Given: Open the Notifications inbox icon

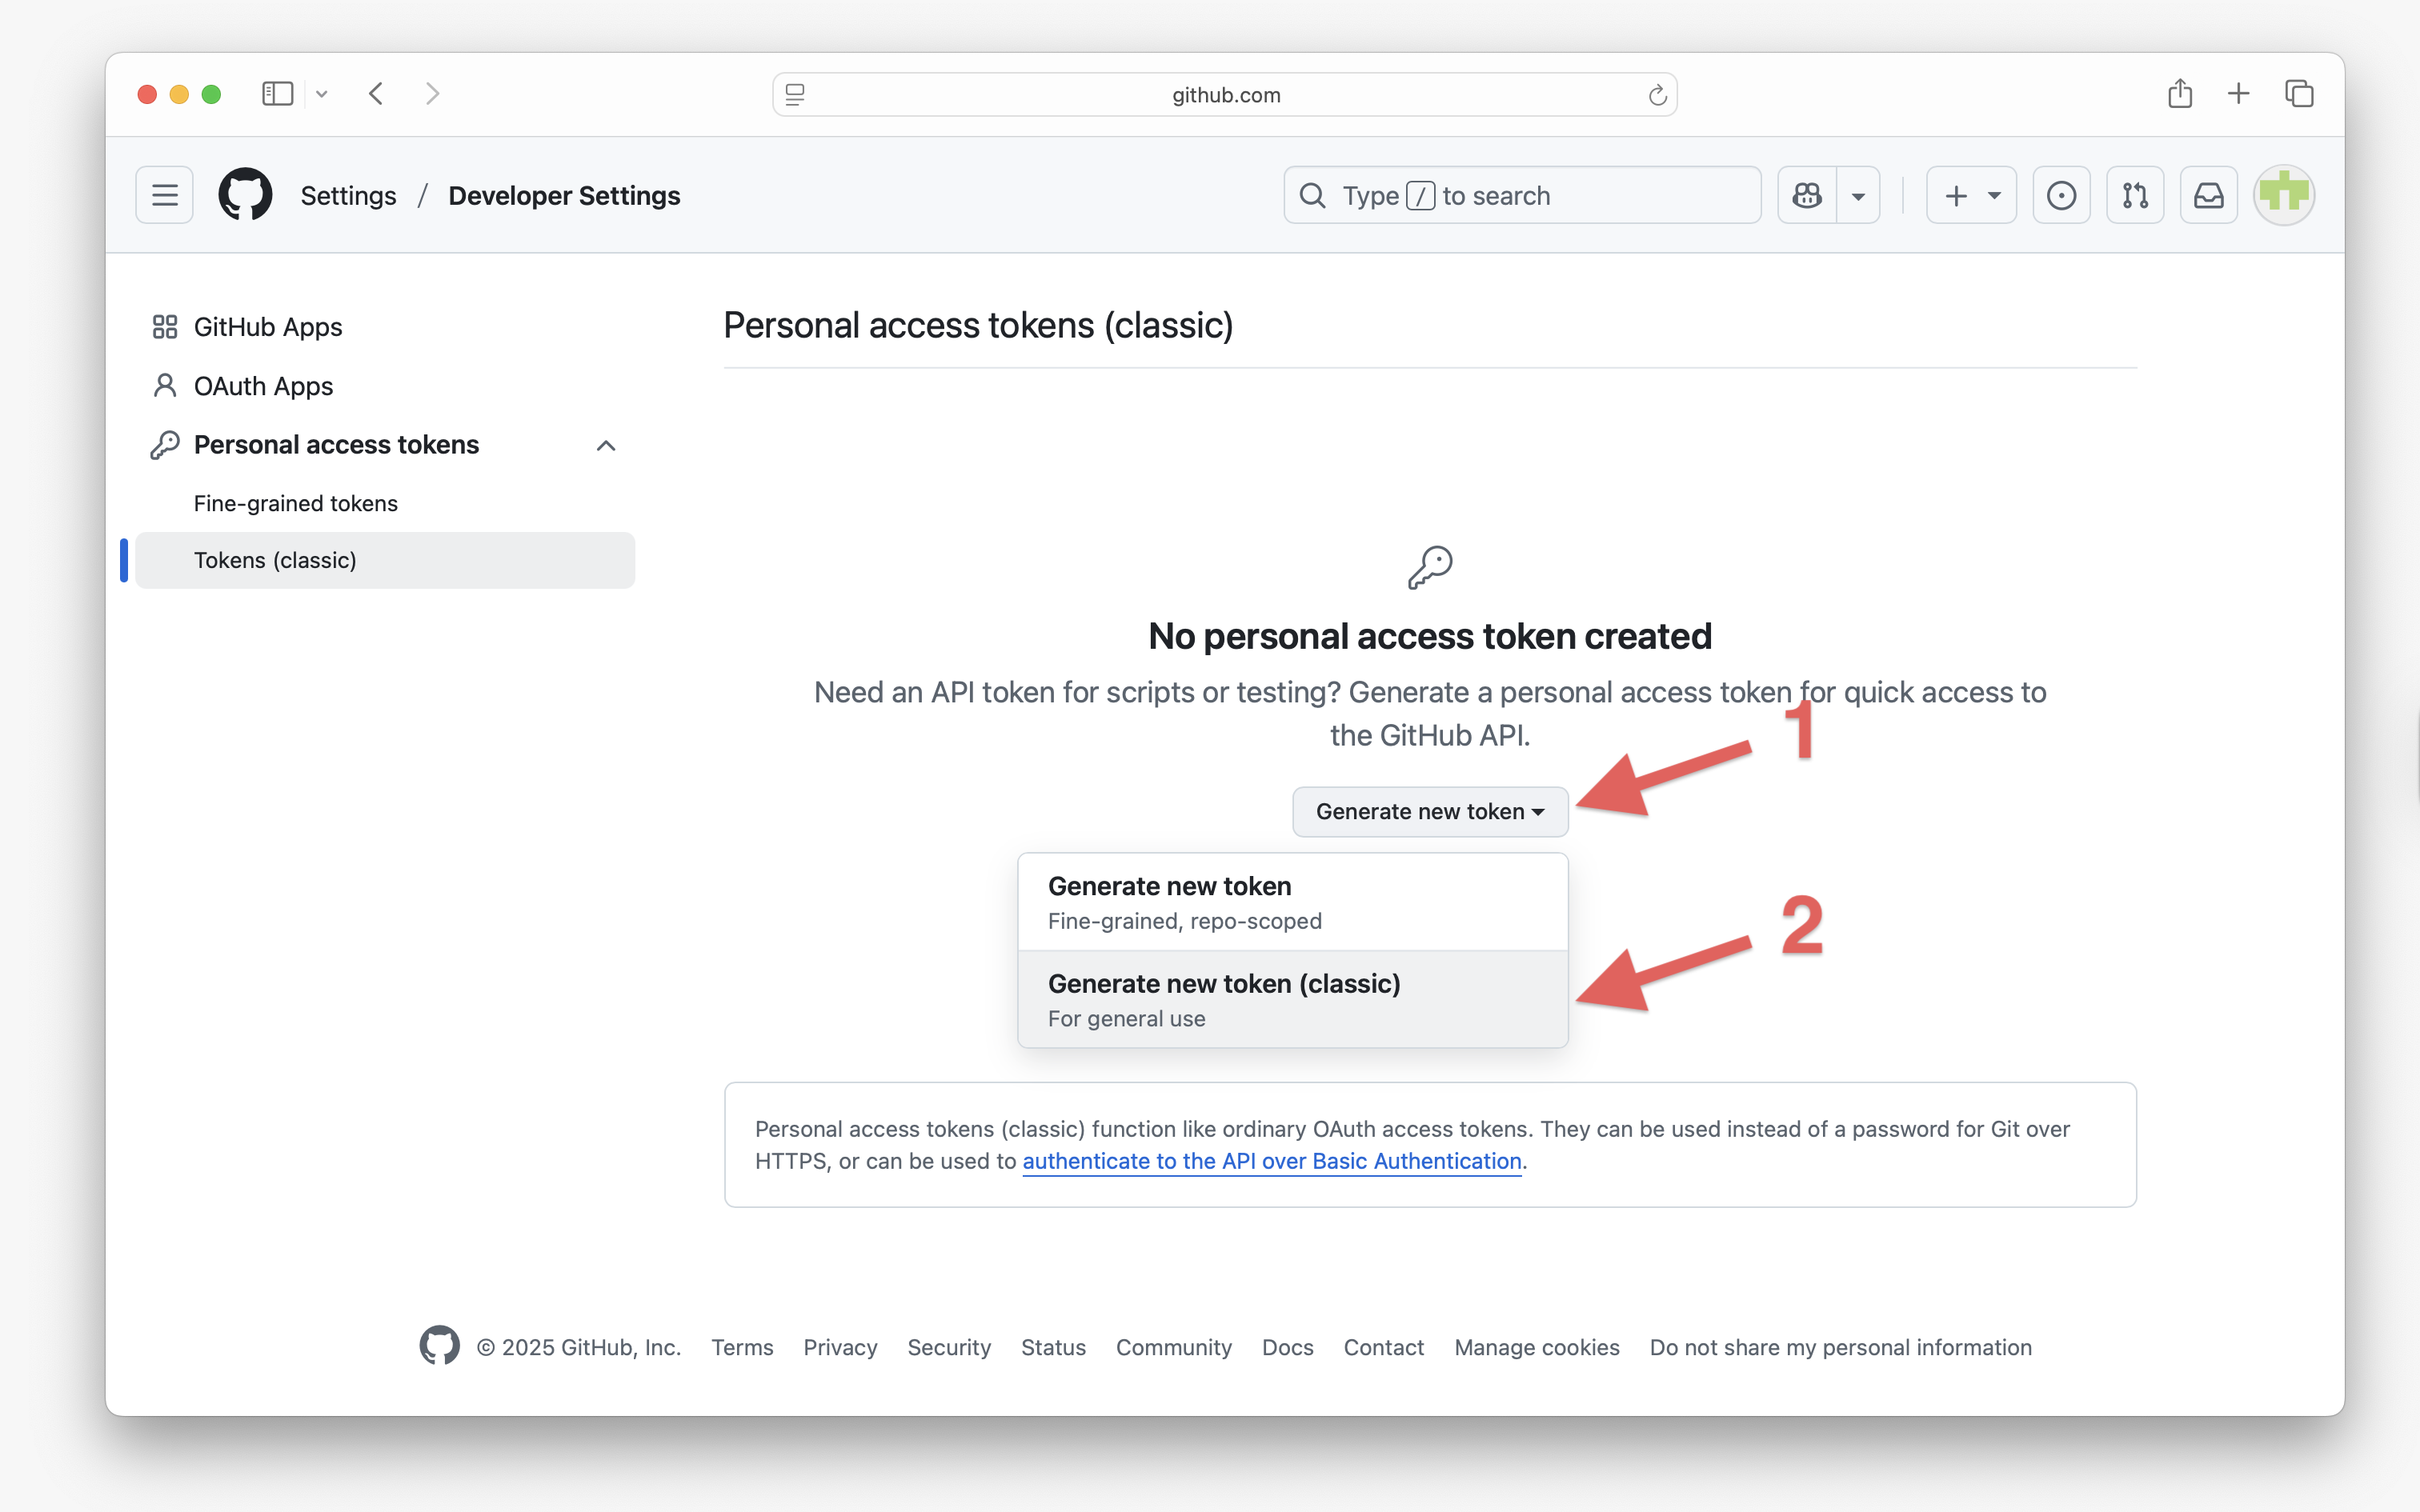Looking at the screenshot, I should pyautogui.click(x=2208, y=195).
